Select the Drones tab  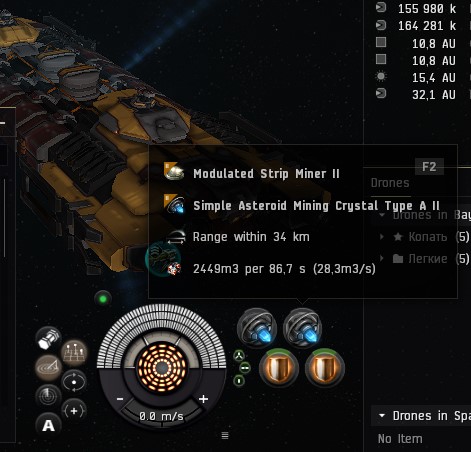pyautogui.click(x=390, y=183)
